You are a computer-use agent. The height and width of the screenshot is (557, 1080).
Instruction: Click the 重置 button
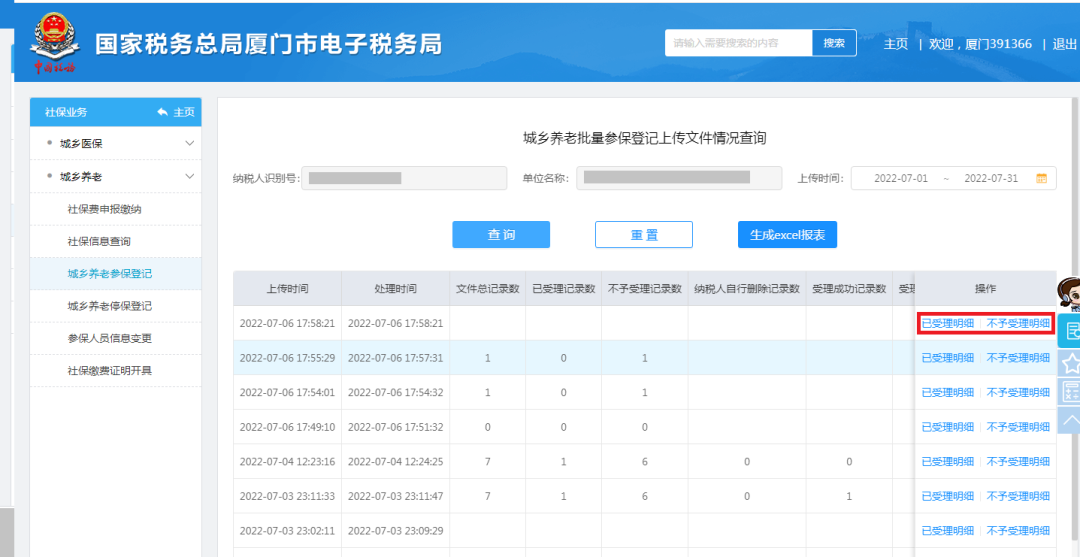tap(643, 235)
